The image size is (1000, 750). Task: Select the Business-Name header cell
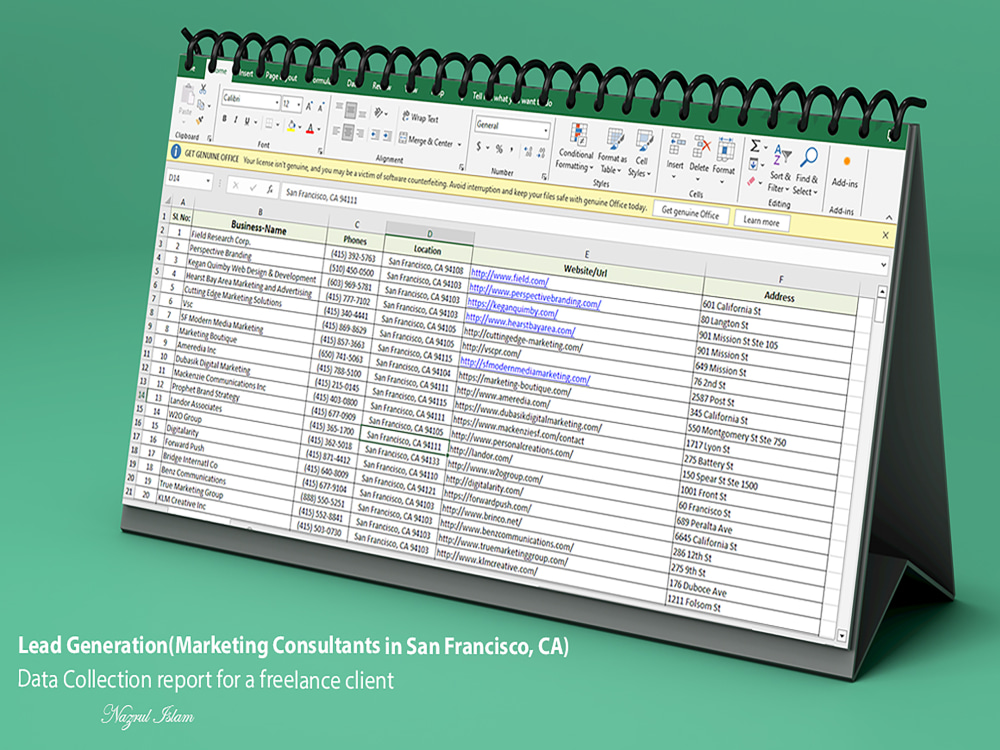click(258, 226)
